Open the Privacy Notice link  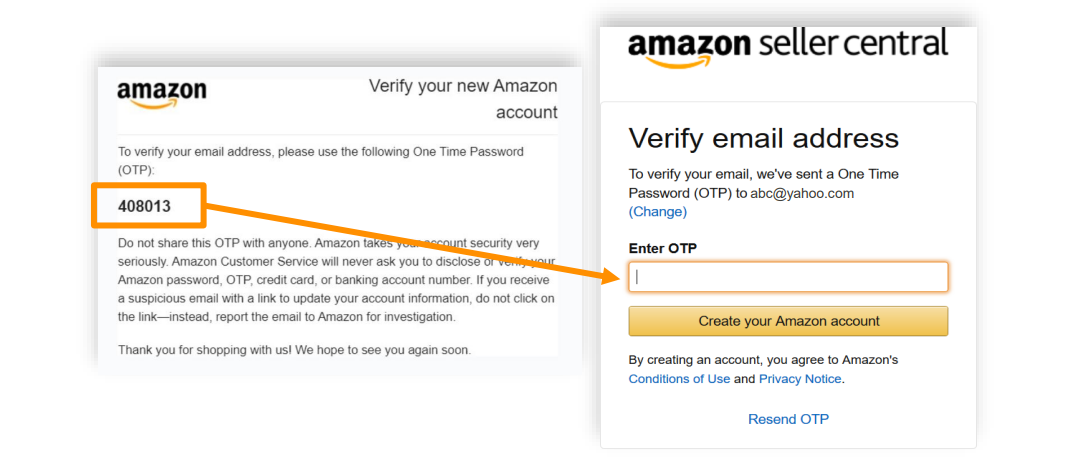[800, 379]
